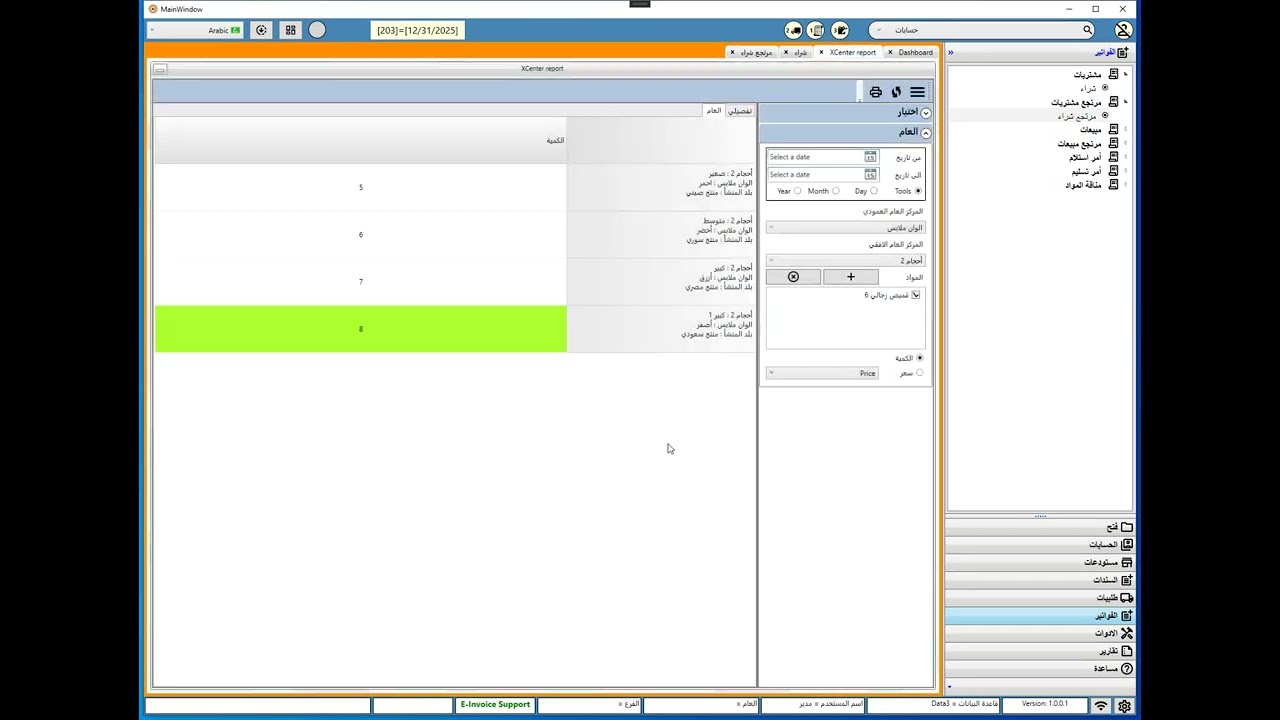Screen dimensions: 1280x720
Task: Uncheck the قميص رجالي 6 item checkbox
Action: [x=915, y=295]
